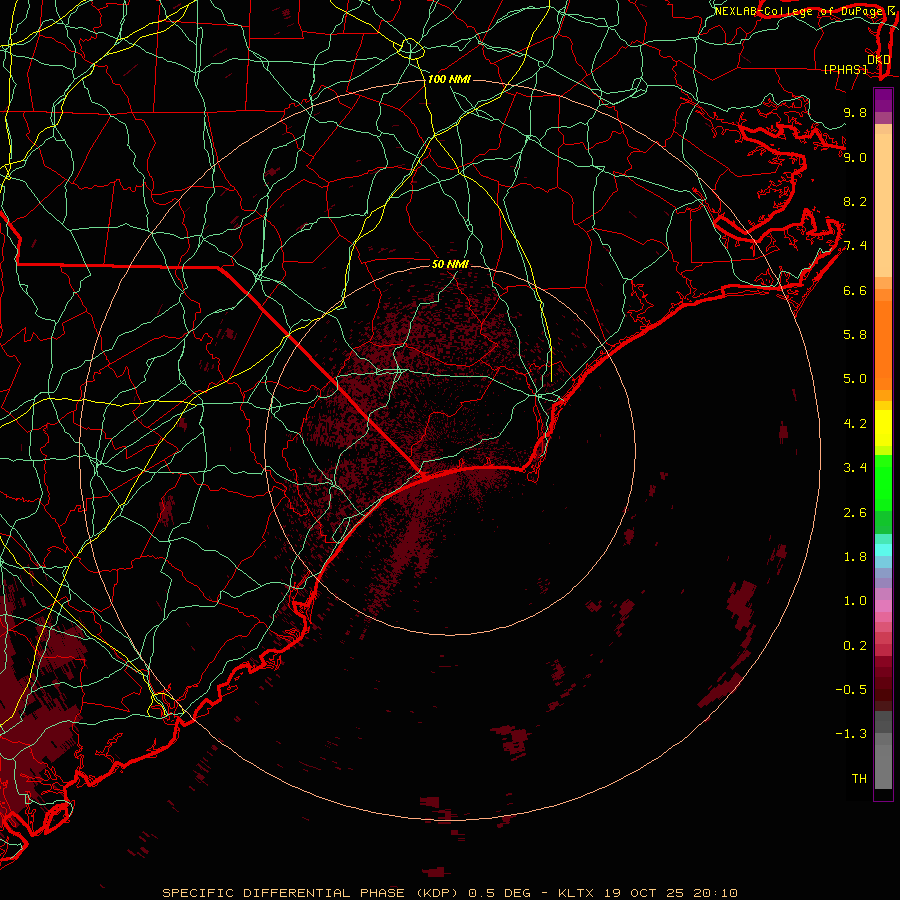Viewport: 900px width, 900px height.
Task: Select the 9.0 value on the scale
Action: coord(855,157)
